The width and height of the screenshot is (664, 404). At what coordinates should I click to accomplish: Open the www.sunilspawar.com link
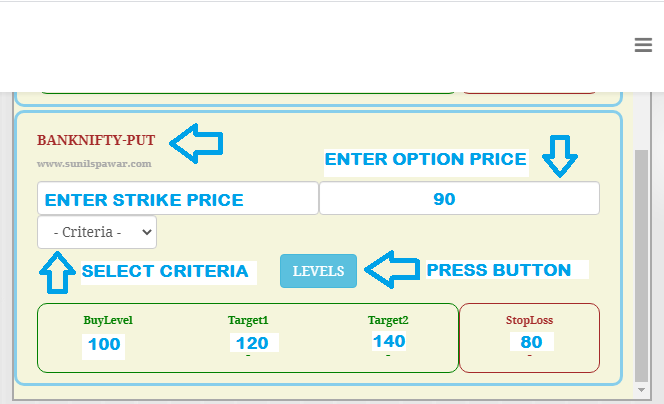click(94, 163)
